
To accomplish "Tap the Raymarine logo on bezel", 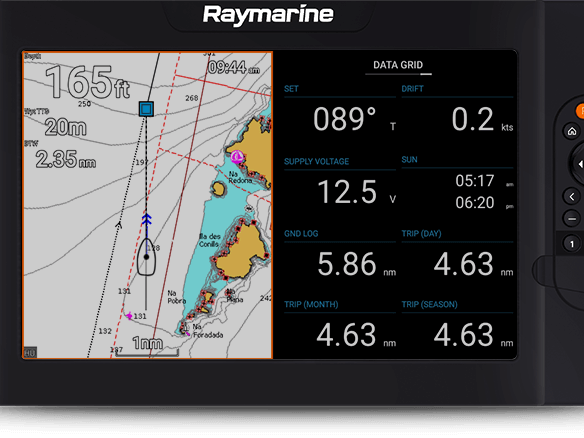I will 268,15.
